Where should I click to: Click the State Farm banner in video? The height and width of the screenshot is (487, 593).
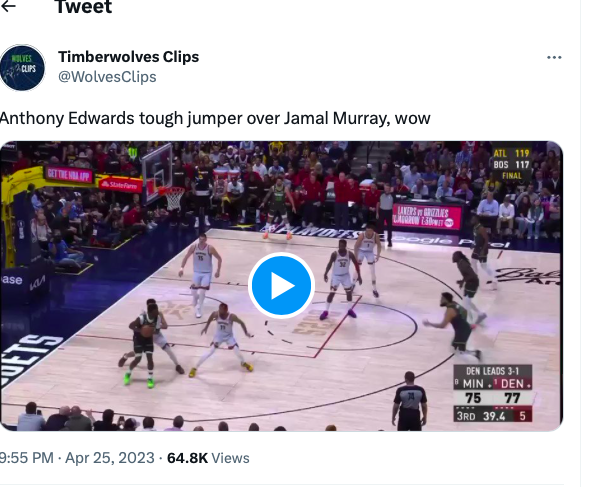pyautogui.click(x=120, y=185)
